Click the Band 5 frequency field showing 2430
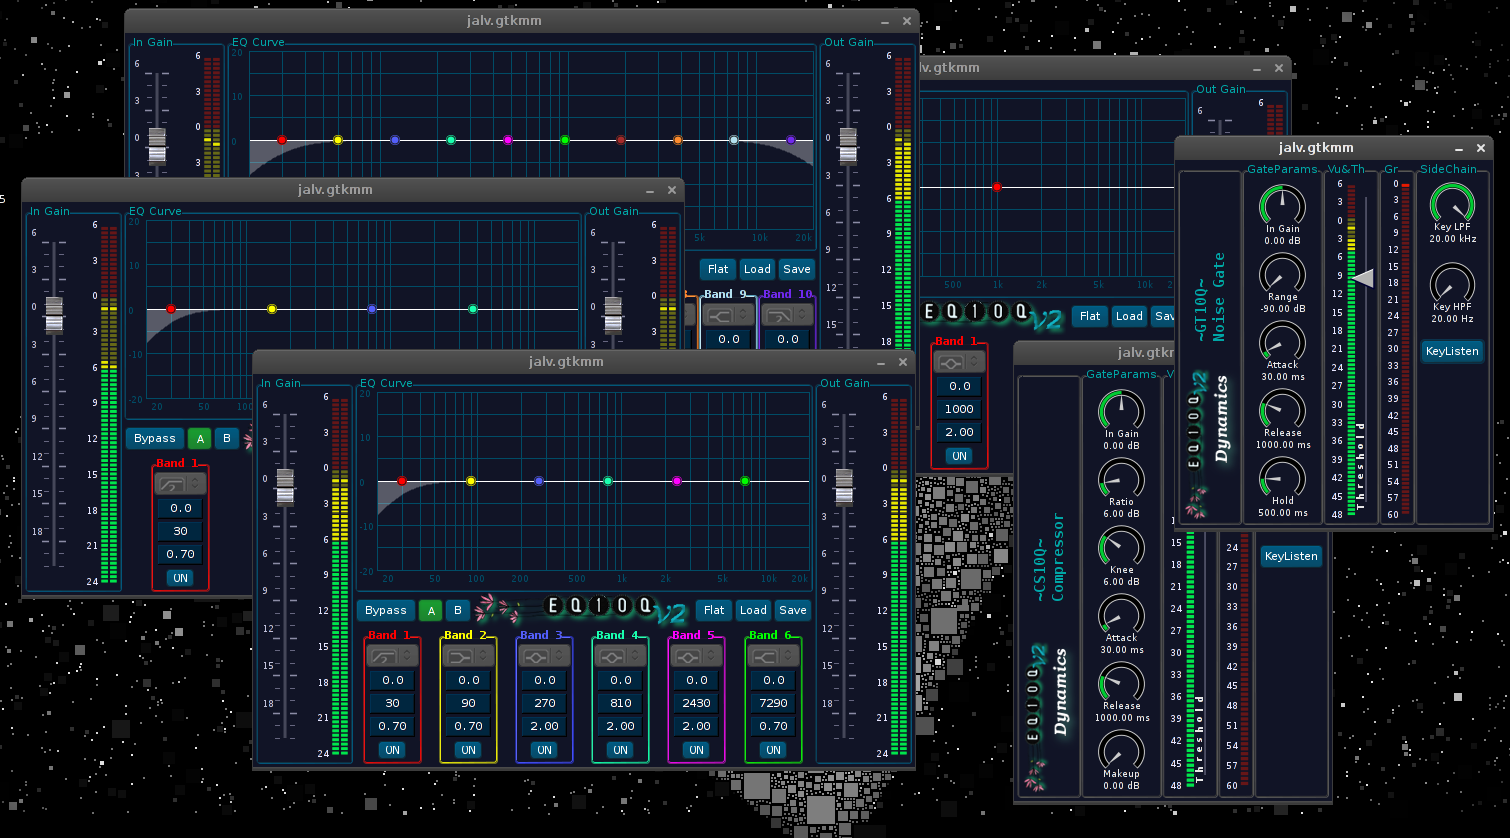Viewport: 1510px width, 838px height. coord(696,703)
